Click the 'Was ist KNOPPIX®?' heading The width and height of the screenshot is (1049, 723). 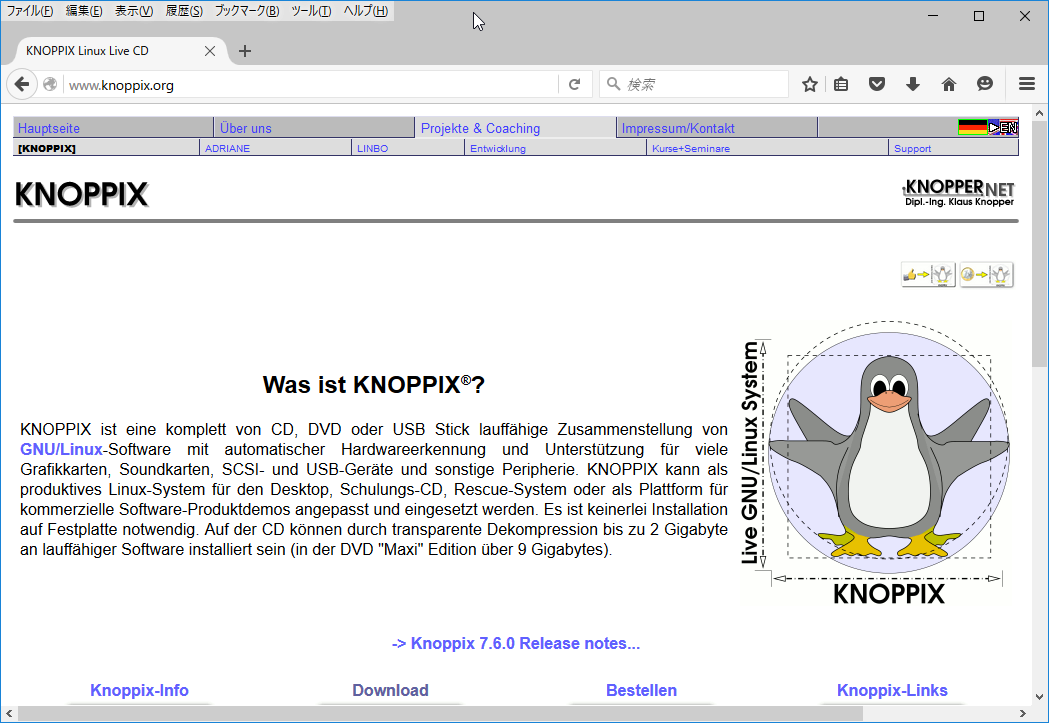374,385
